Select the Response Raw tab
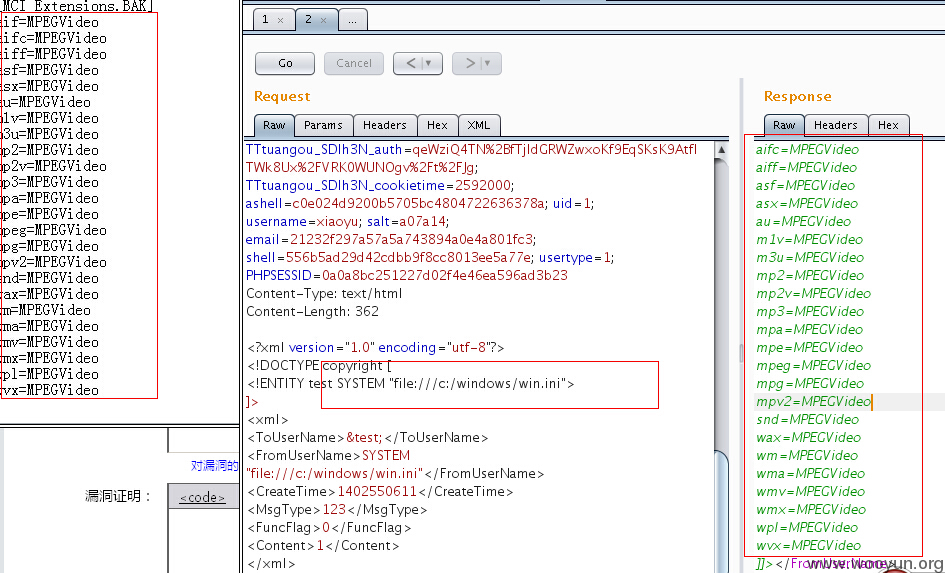Screen dimensions: 945x573 coord(784,125)
